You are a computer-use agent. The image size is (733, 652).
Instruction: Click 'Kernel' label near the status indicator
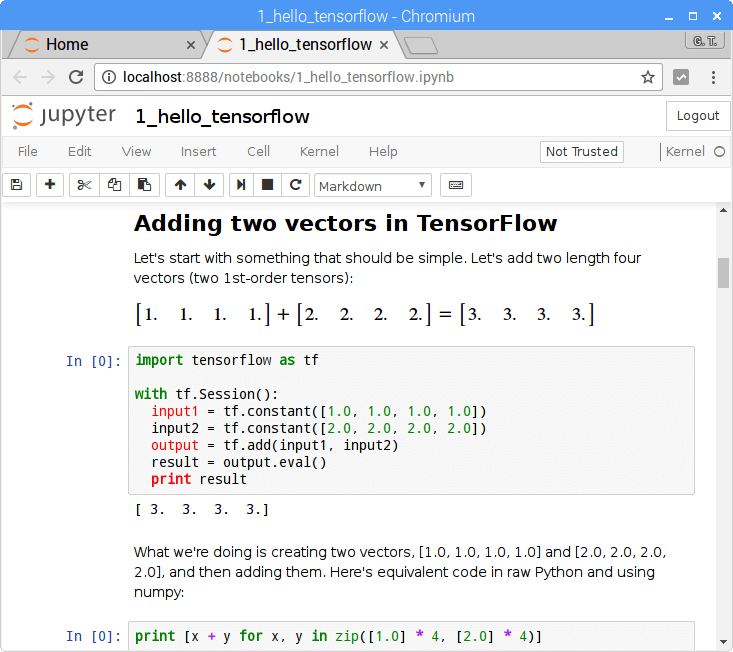(685, 151)
